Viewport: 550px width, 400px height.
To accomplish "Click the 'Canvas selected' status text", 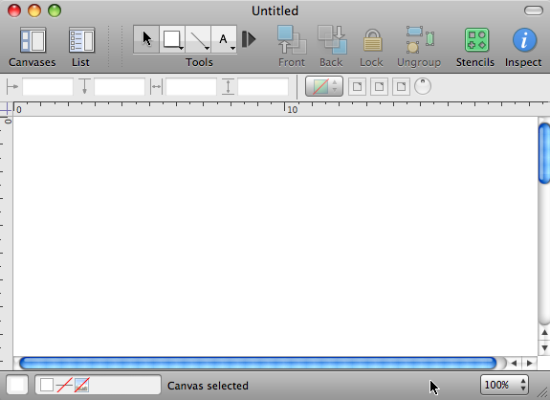I will coord(208,386).
